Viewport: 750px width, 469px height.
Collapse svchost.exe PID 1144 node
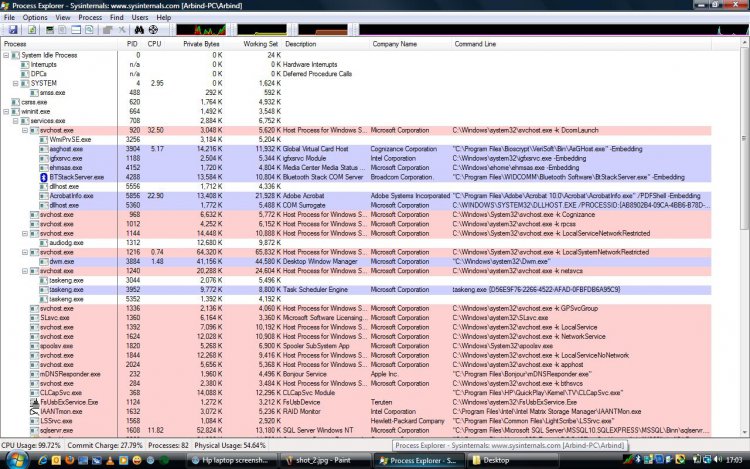point(25,233)
